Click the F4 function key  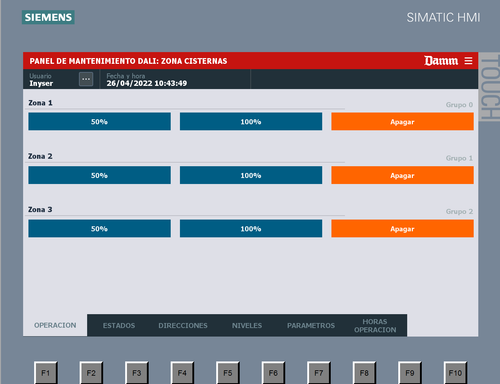(x=182, y=373)
